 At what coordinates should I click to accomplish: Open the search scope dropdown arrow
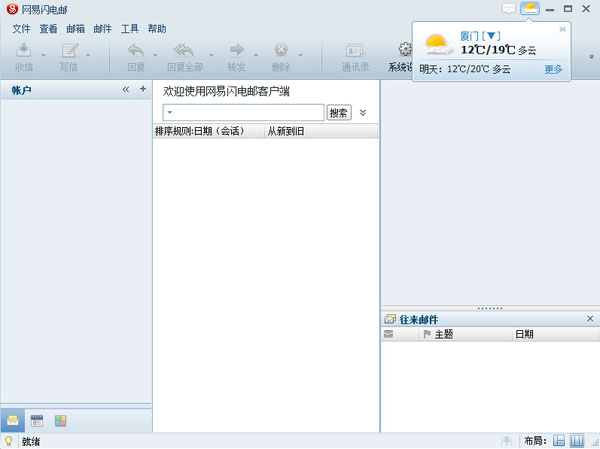pos(170,113)
